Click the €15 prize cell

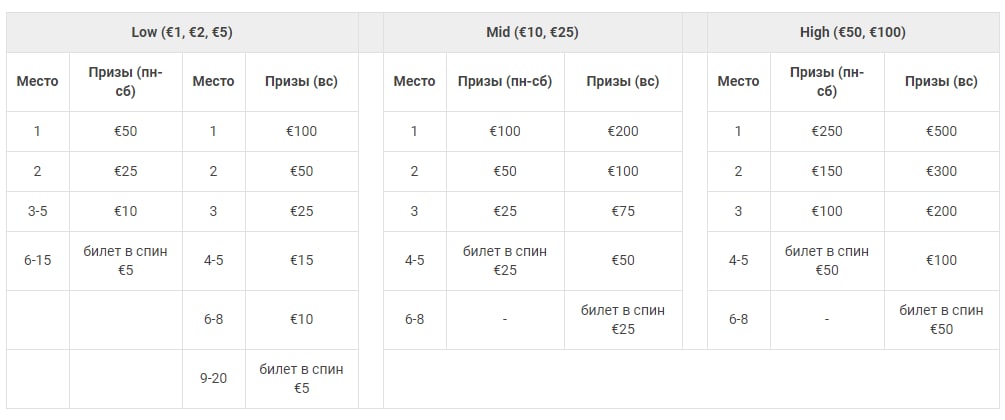pyautogui.click(x=301, y=260)
